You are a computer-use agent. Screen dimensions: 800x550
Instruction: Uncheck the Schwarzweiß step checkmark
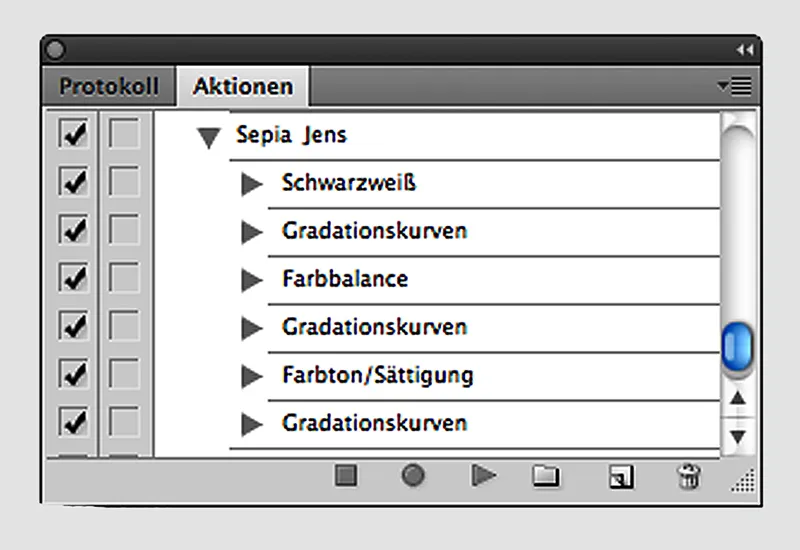click(72, 182)
